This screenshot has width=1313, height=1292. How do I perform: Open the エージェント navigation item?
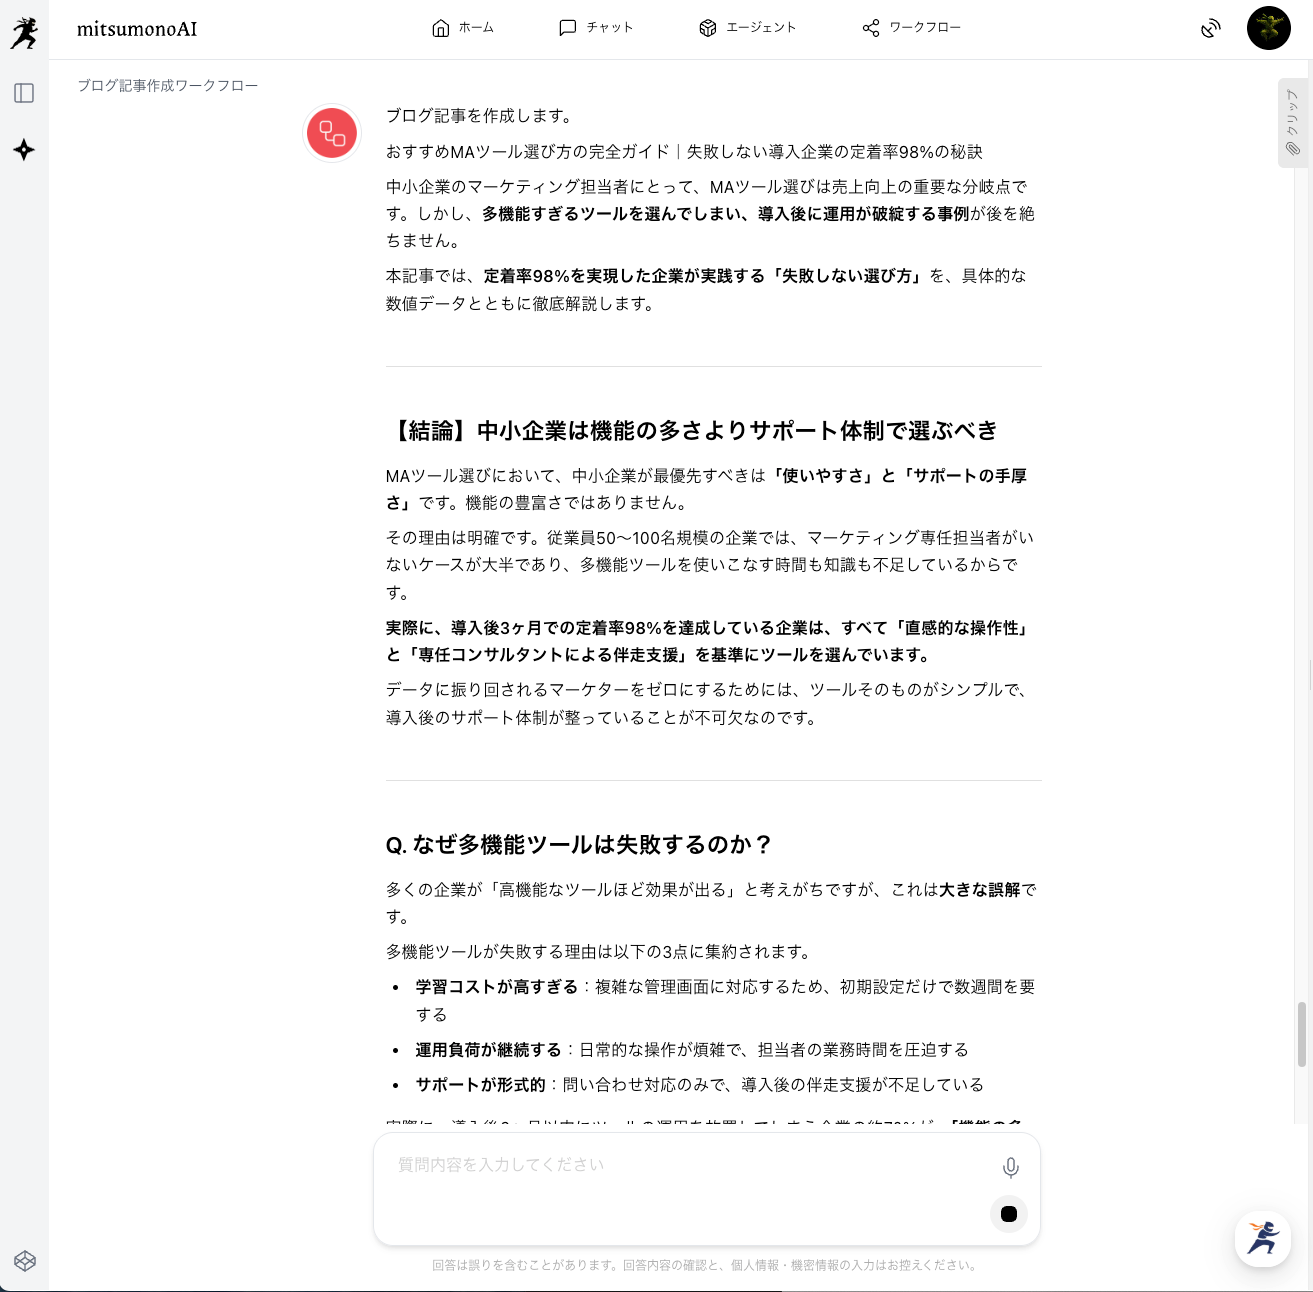click(x=747, y=28)
